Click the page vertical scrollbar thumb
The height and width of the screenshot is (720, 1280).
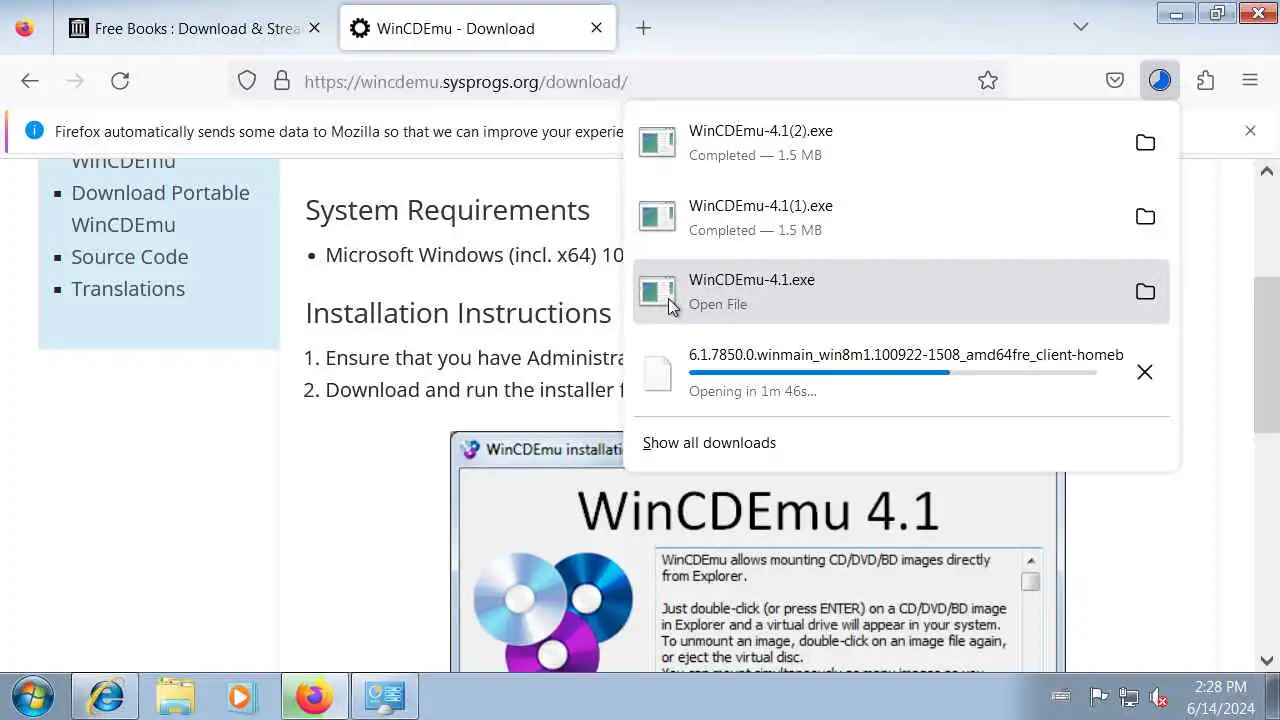[x=1266, y=354]
